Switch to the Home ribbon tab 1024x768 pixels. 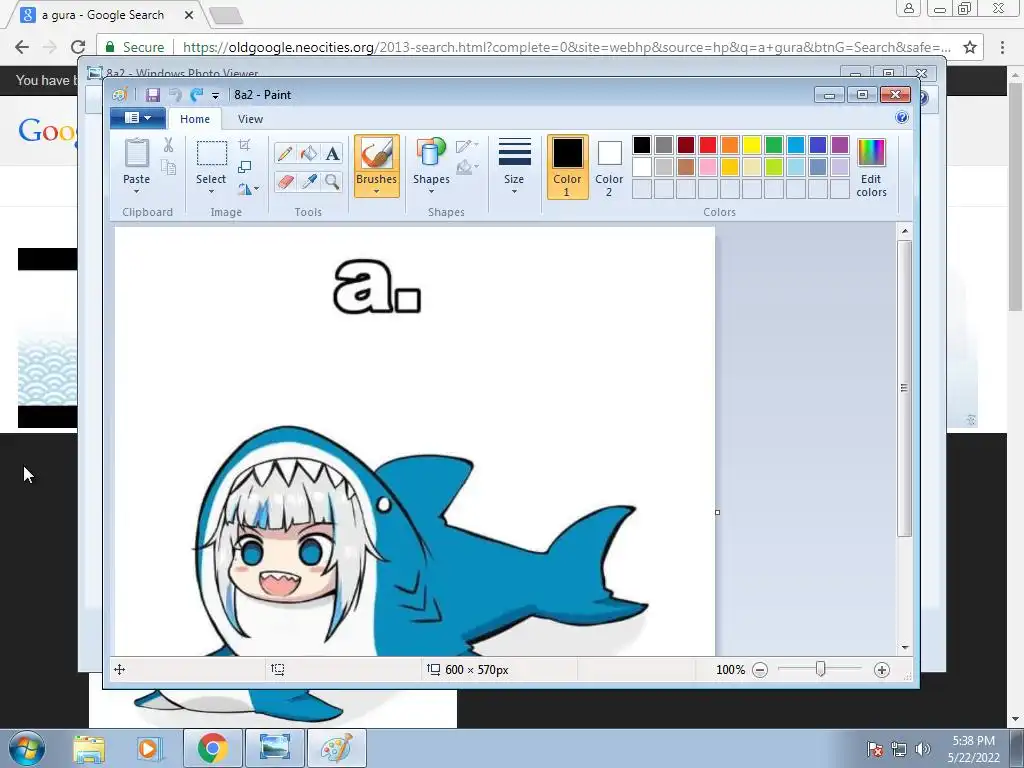coord(195,119)
